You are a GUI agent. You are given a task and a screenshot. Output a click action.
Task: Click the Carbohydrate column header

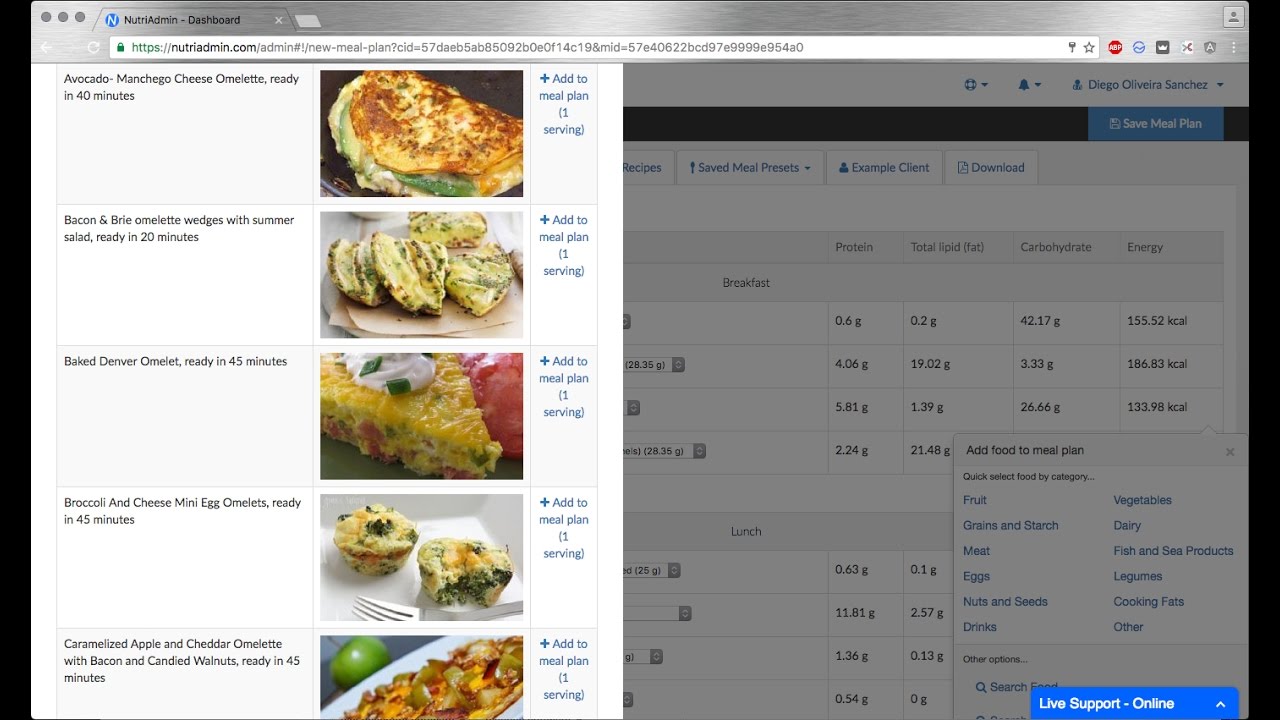[x=1056, y=247]
